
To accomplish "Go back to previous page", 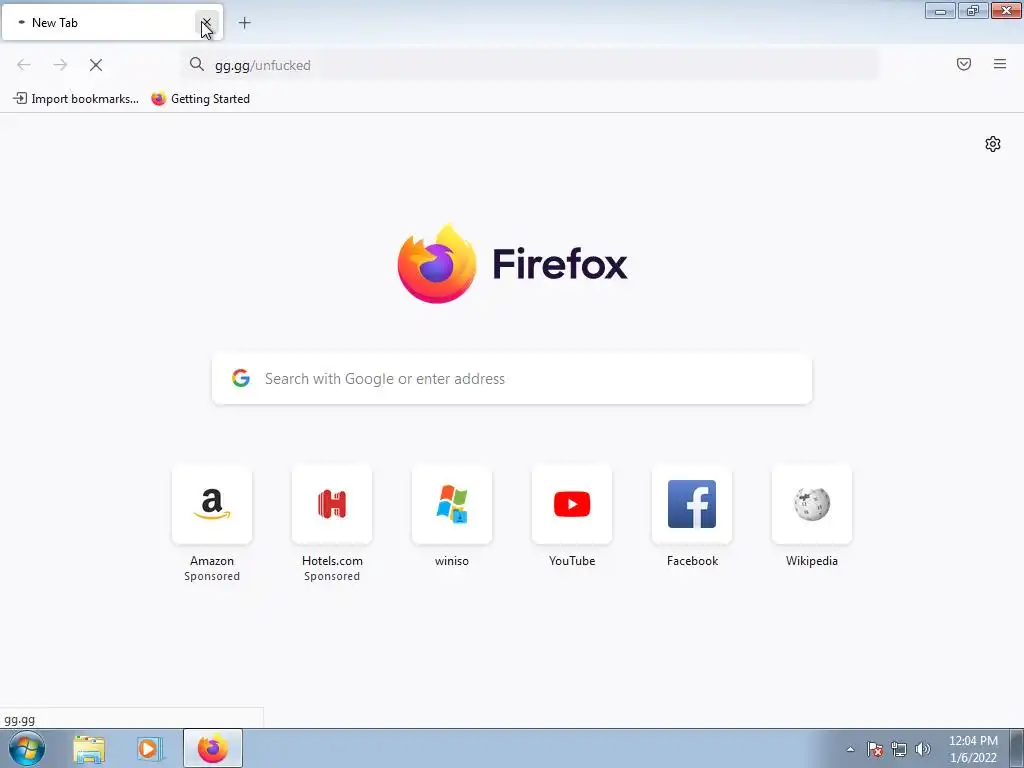I will [x=24, y=65].
